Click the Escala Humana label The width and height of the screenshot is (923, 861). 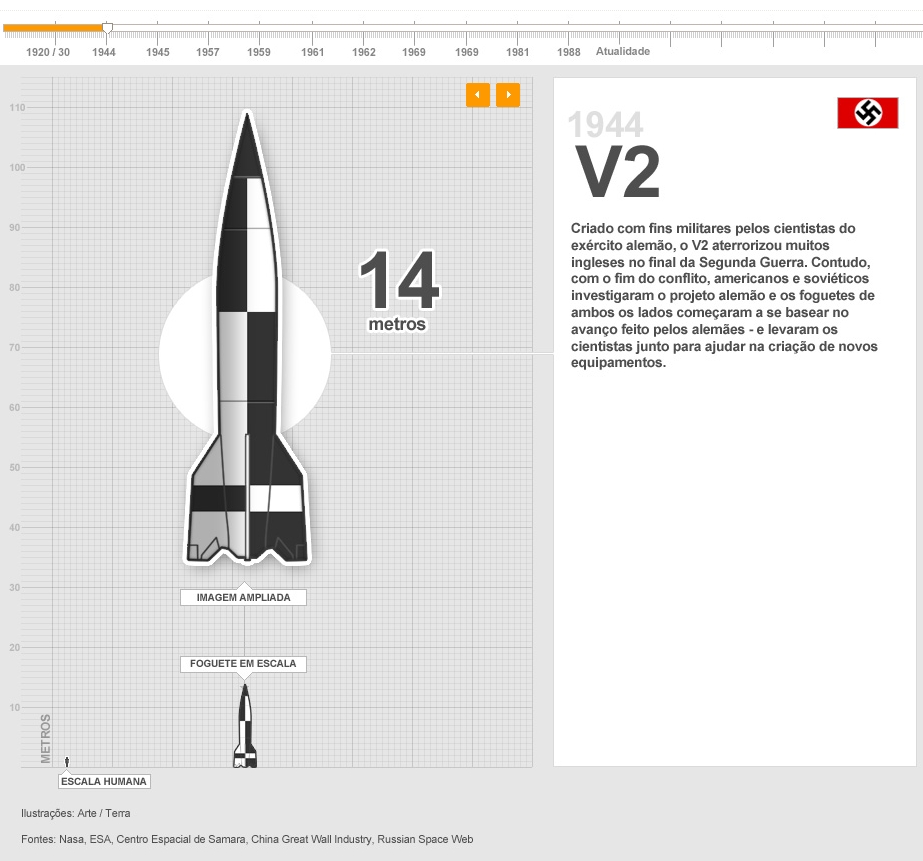click(x=103, y=782)
